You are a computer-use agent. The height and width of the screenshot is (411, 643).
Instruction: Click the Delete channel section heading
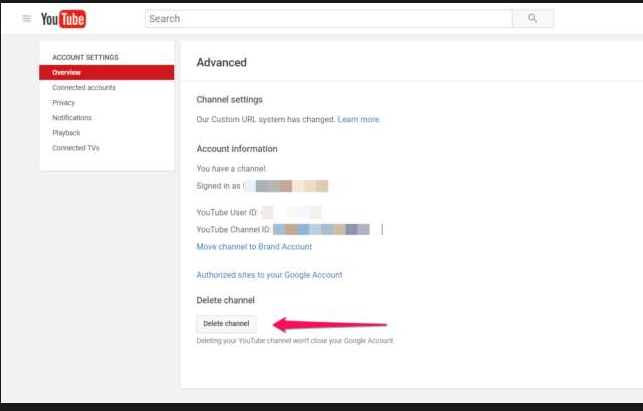[226, 300]
